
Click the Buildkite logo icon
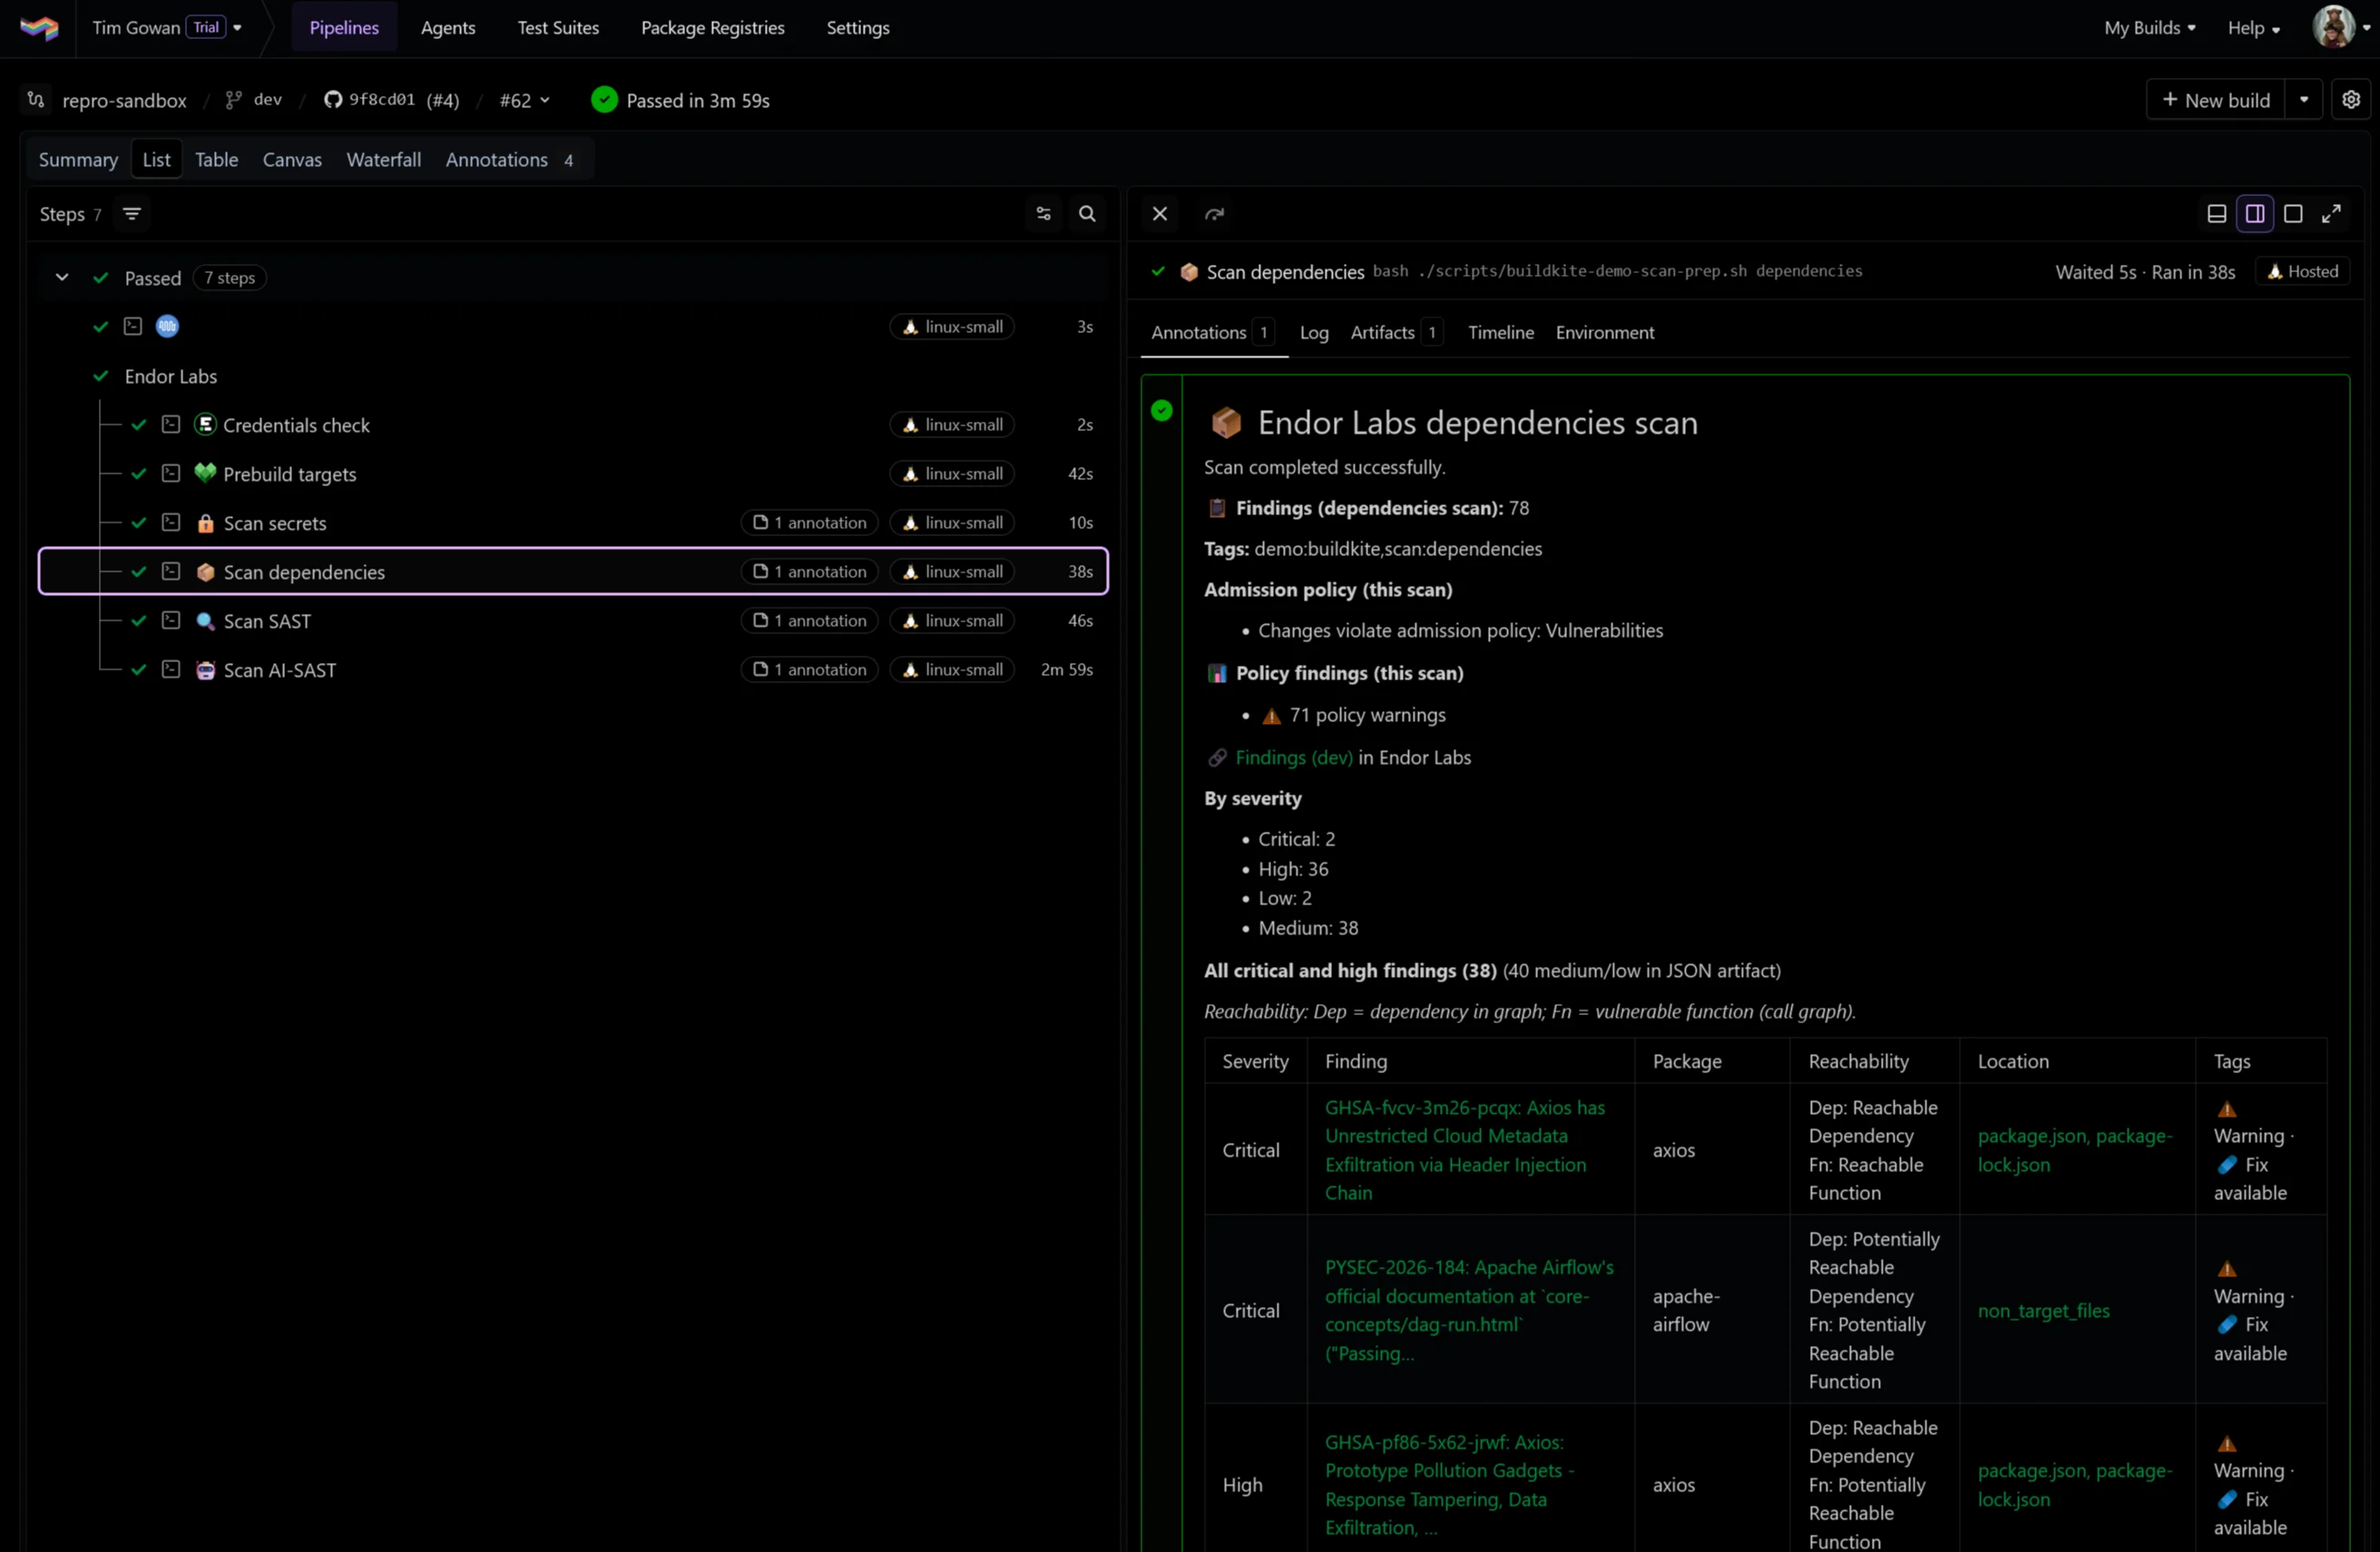[x=39, y=28]
